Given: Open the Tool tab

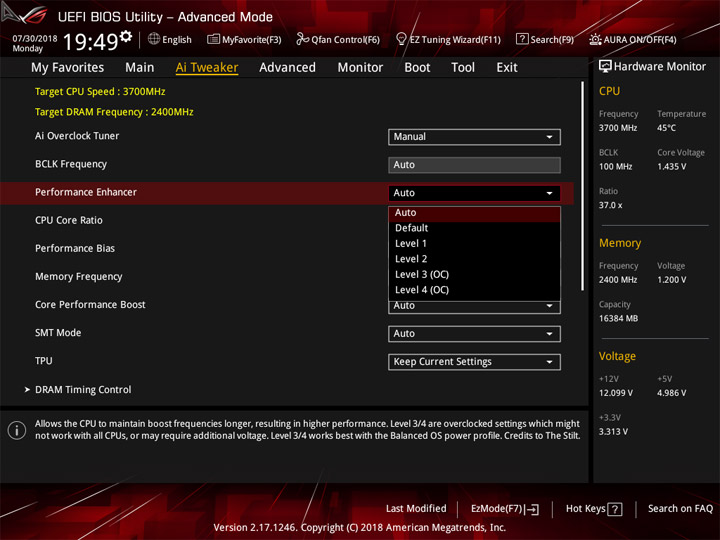Looking at the screenshot, I should pyautogui.click(x=463, y=68).
